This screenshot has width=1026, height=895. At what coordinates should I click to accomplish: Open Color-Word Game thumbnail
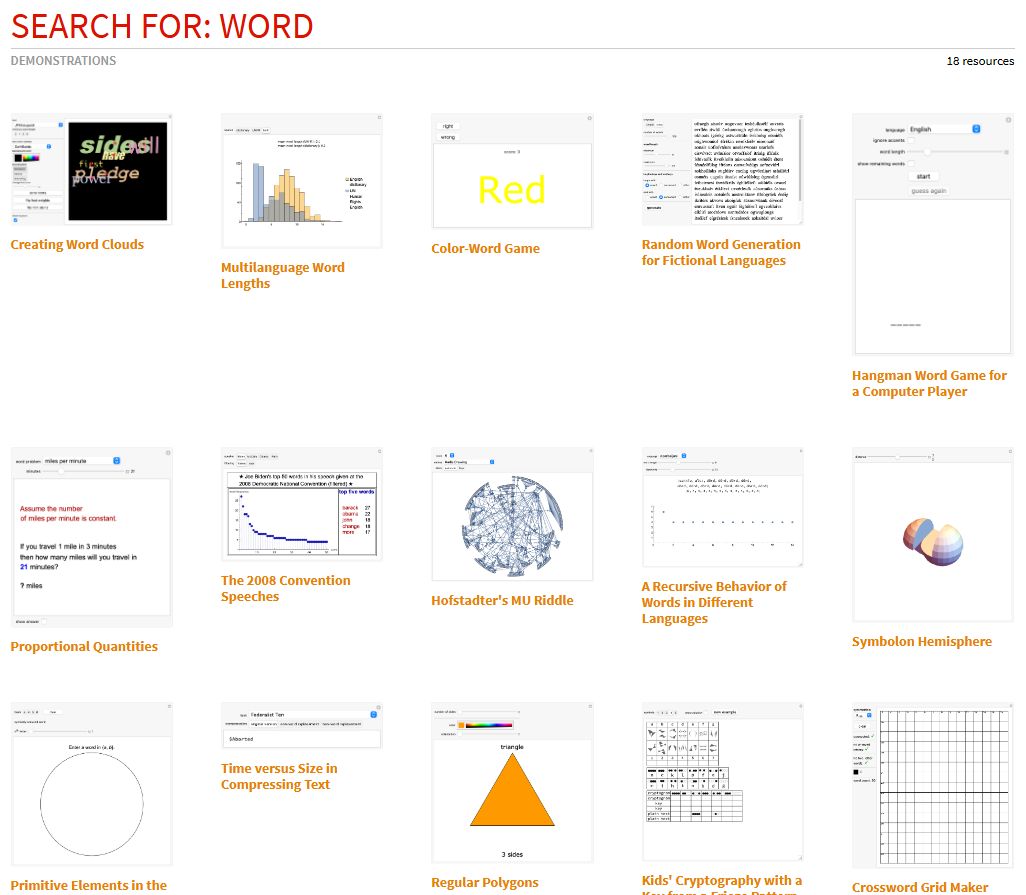(x=512, y=171)
